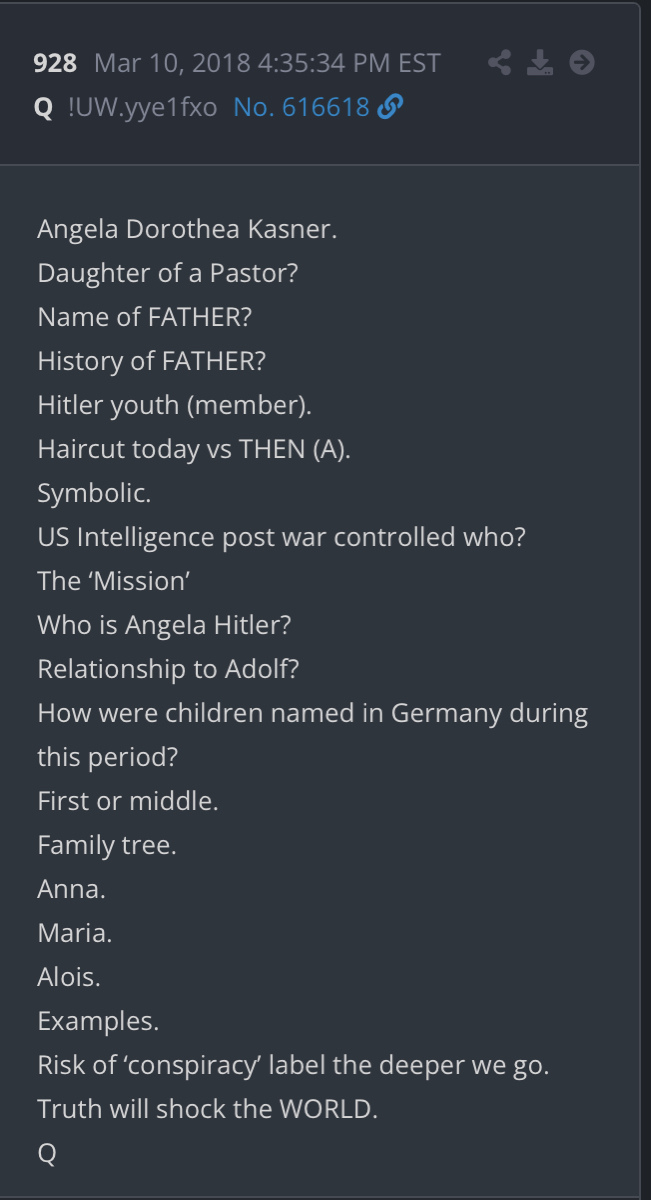Screen dimensions: 651x1200
Task: Click the !UW.yye1fxo tripcode
Action: (x=142, y=109)
